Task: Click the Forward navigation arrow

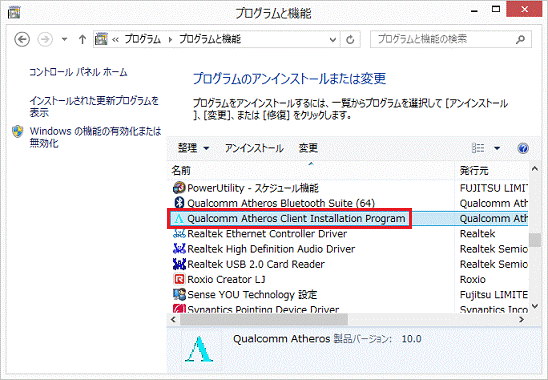Action: [x=45, y=39]
